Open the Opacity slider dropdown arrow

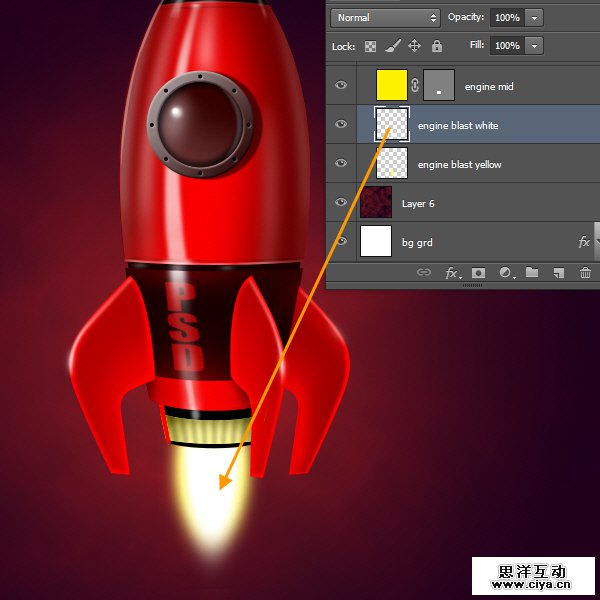[x=534, y=18]
